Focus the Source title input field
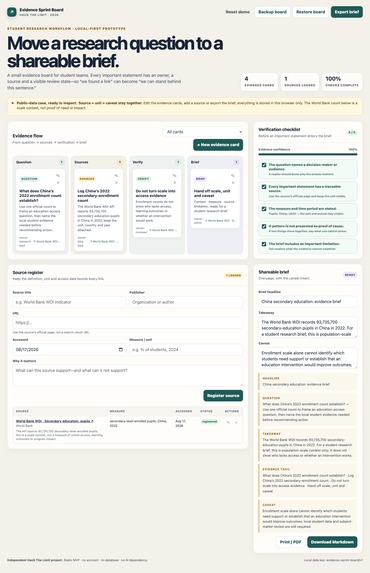This screenshot has width=370, height=573. [69, 302]
